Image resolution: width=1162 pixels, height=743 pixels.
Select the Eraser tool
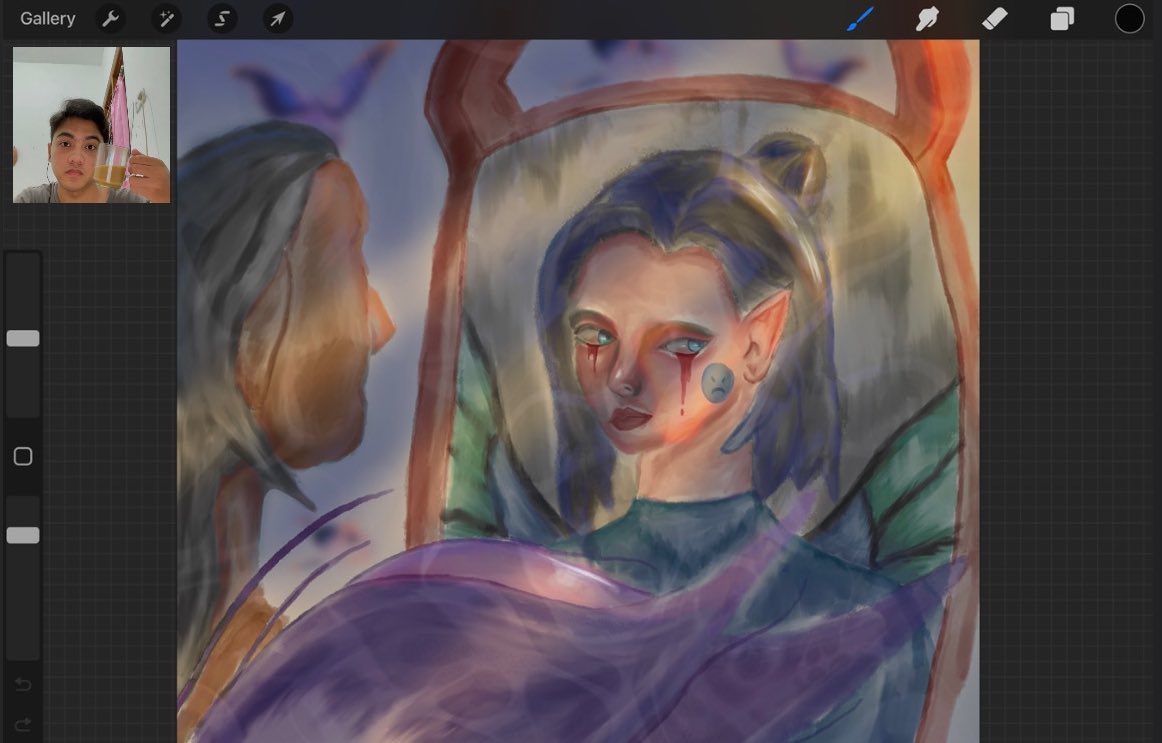pyautogui.click(x=995, y=19)
